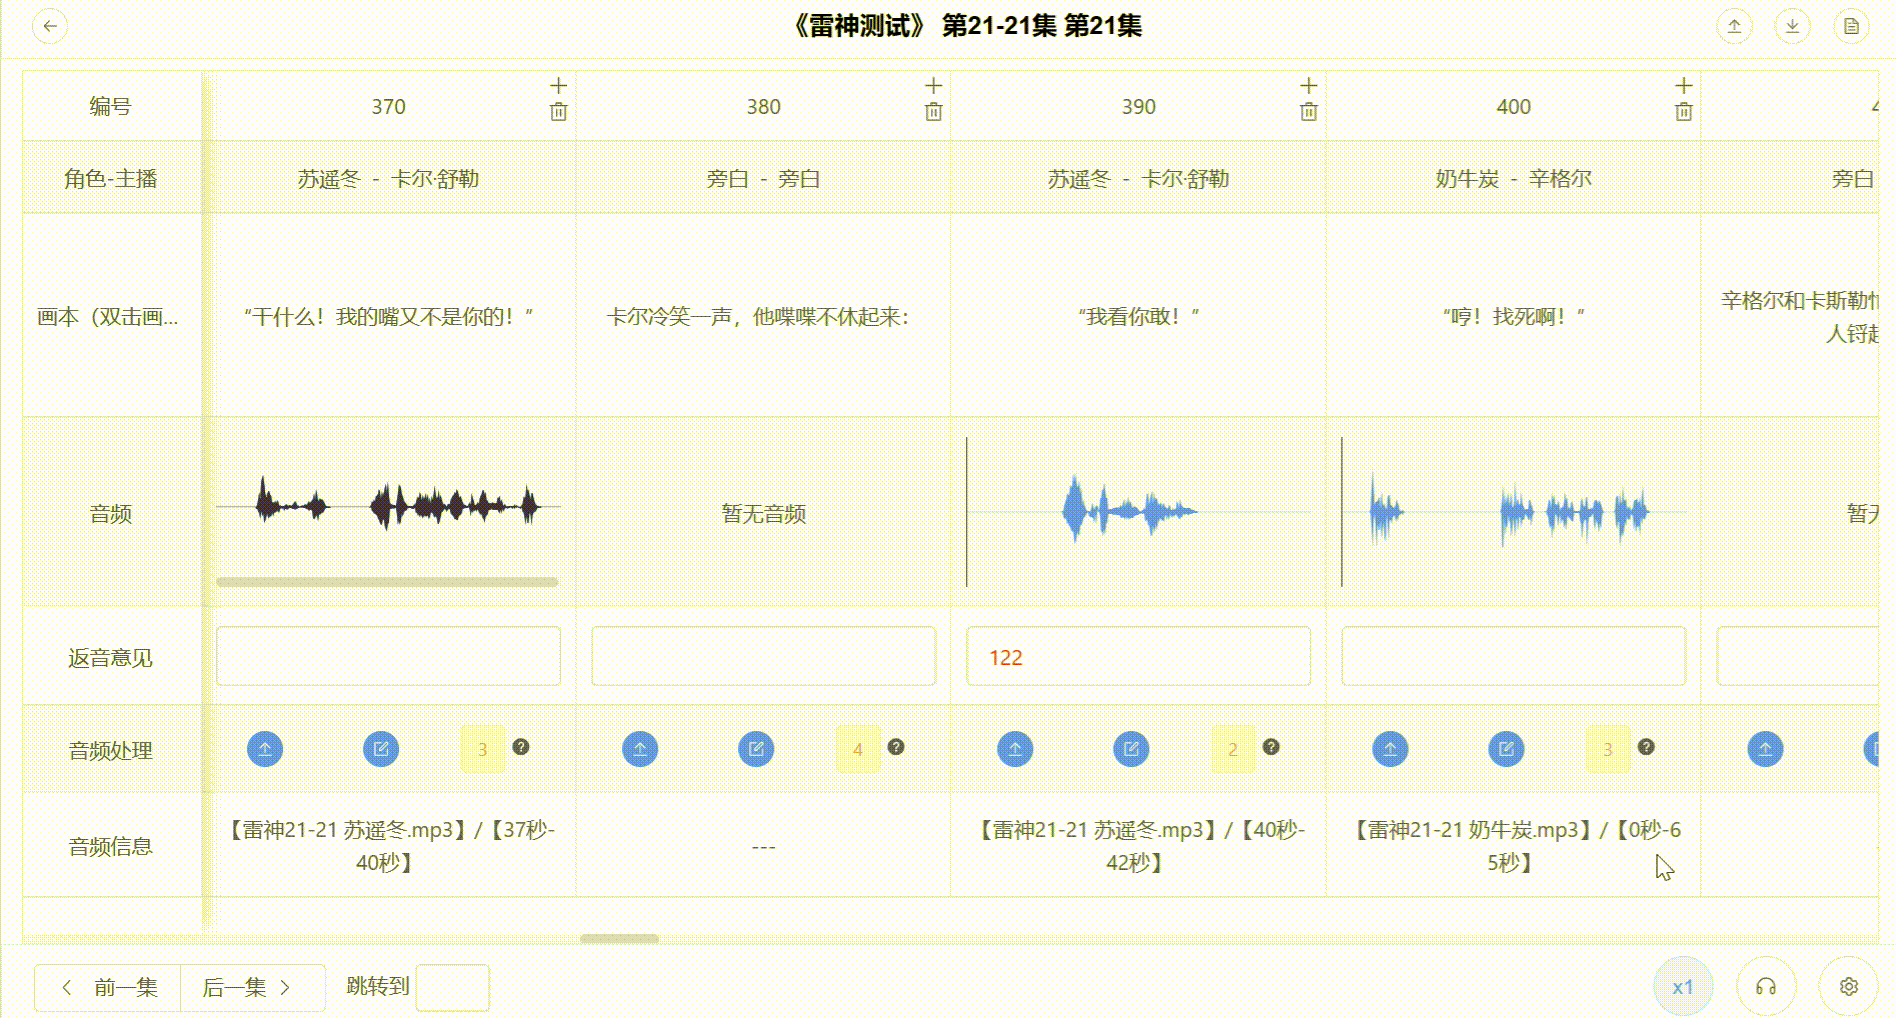
Task: Open settings gear at bottom right
Action: point(1848,987)
